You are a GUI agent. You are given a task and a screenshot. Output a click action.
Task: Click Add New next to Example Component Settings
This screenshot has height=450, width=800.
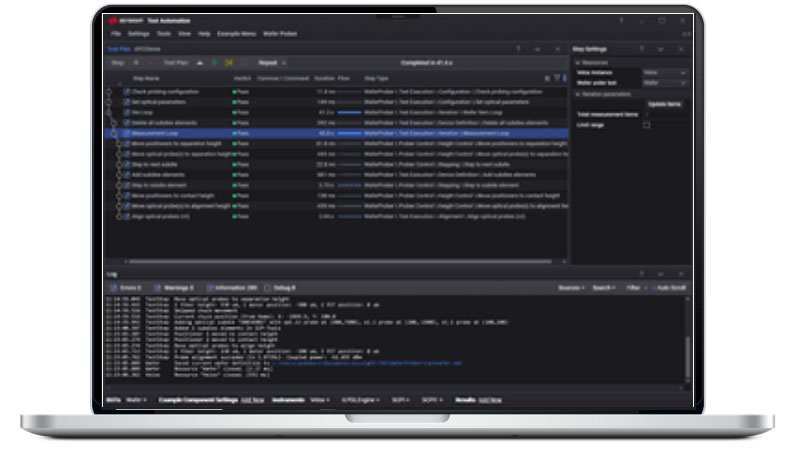click(x=252, y=400)
